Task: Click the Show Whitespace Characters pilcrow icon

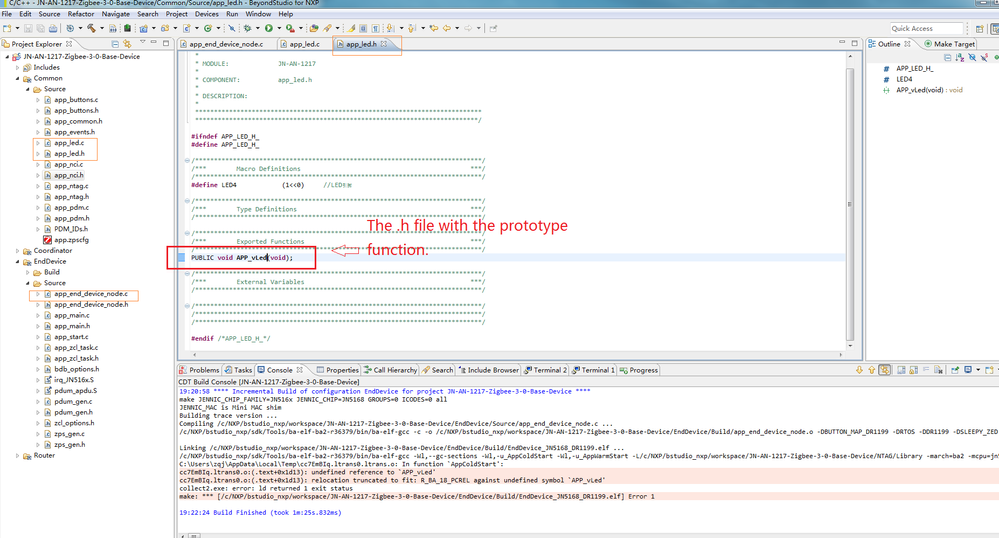Action: click(x=375, y=28)
